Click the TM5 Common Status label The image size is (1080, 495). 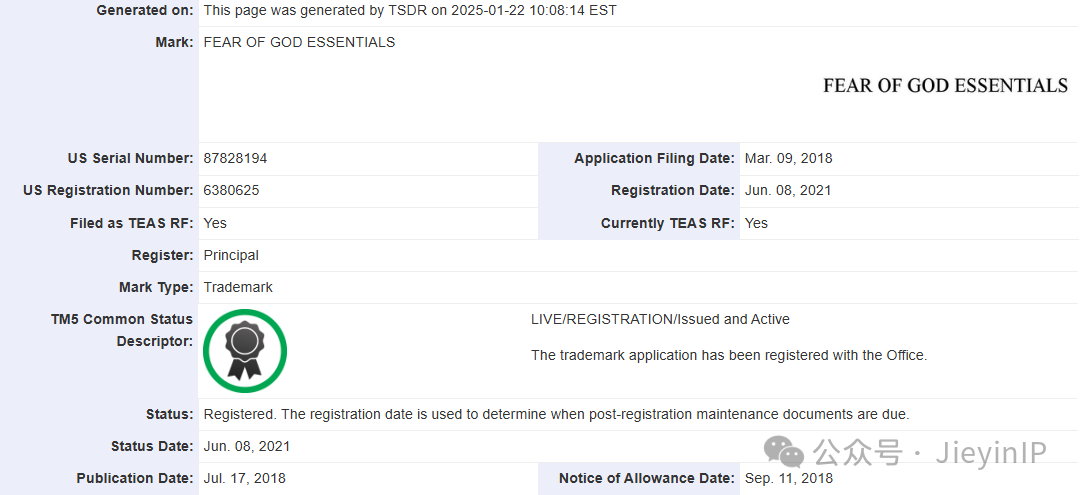pyautogui.click(x=122, y=319)
